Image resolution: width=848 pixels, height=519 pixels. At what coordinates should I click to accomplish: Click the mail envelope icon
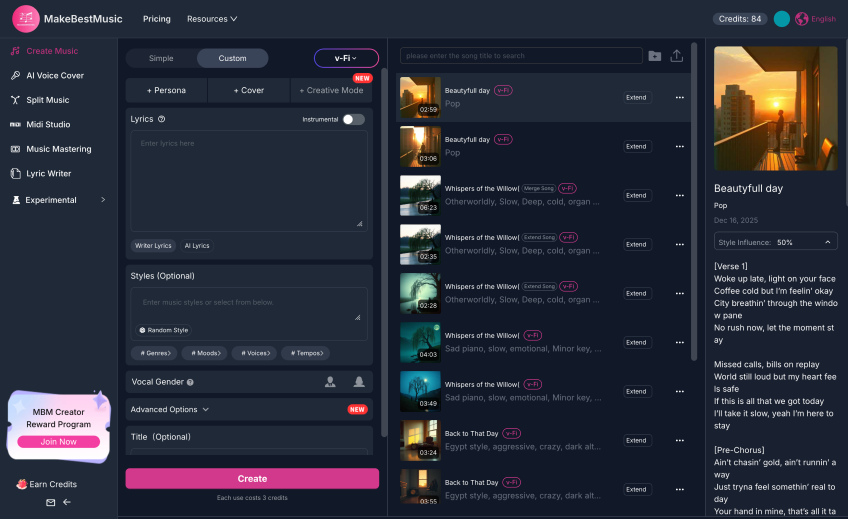coord(50,502)
